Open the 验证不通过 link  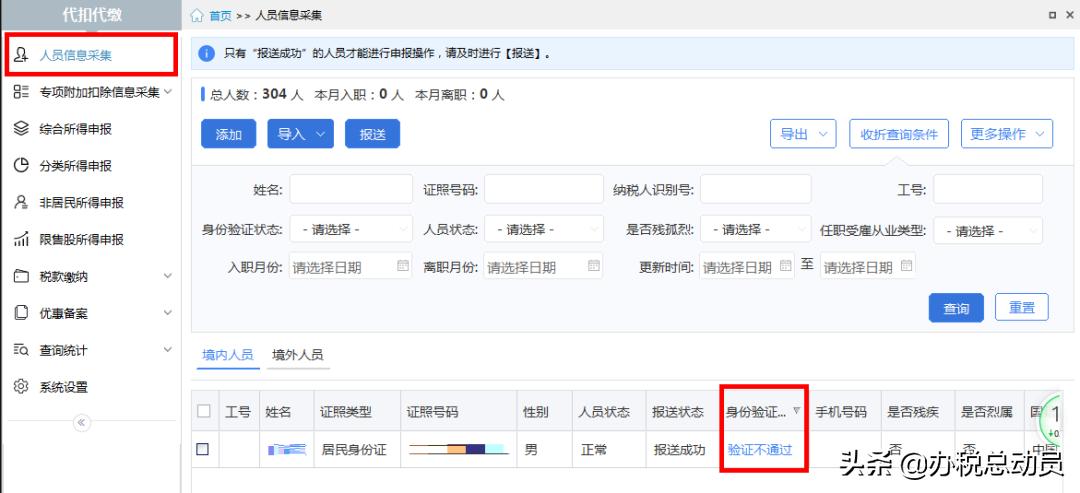760,450
